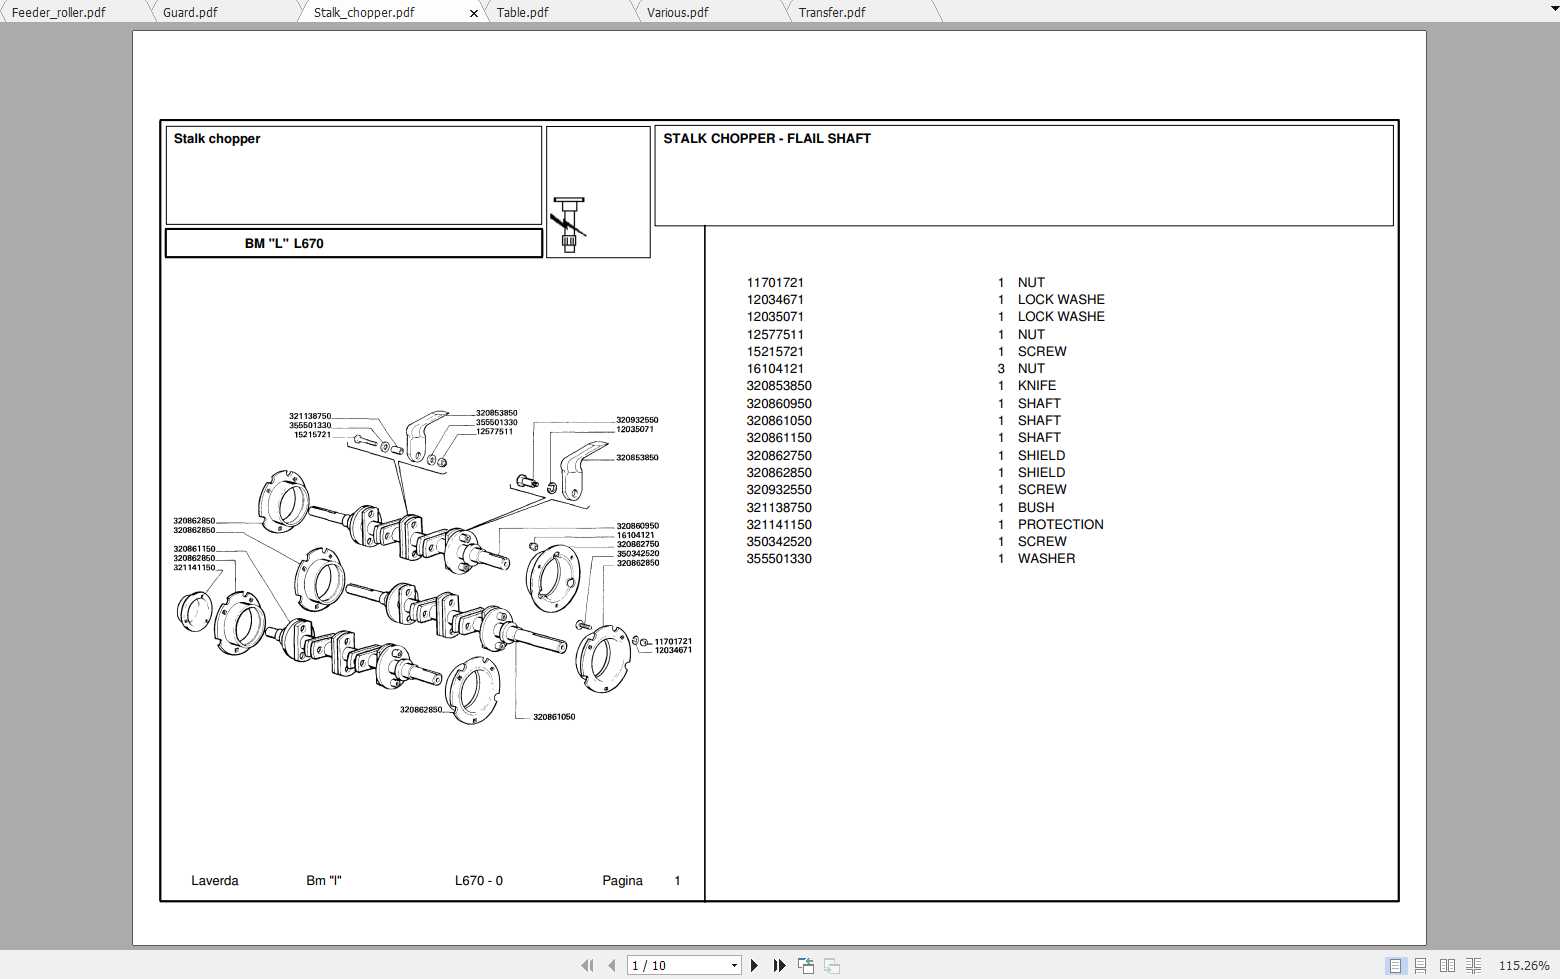Advance to the next page
This screenshot has height=979, width=1560.
(754, 965)
